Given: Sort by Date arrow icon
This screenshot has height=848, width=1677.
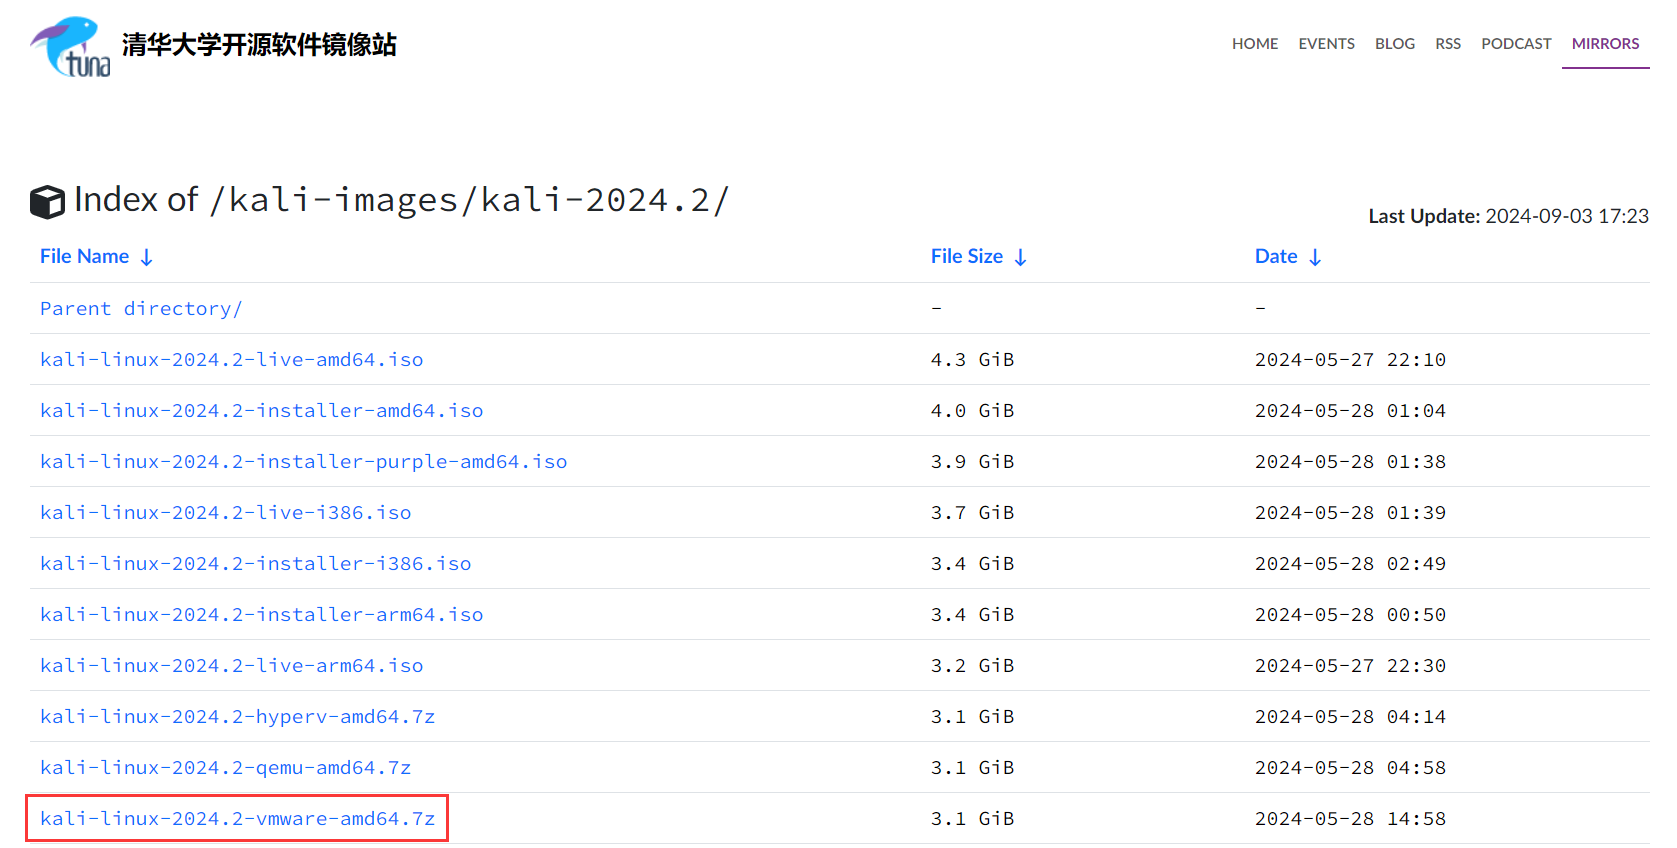Looking at the screenshot, I should (x=1315, y=257).
